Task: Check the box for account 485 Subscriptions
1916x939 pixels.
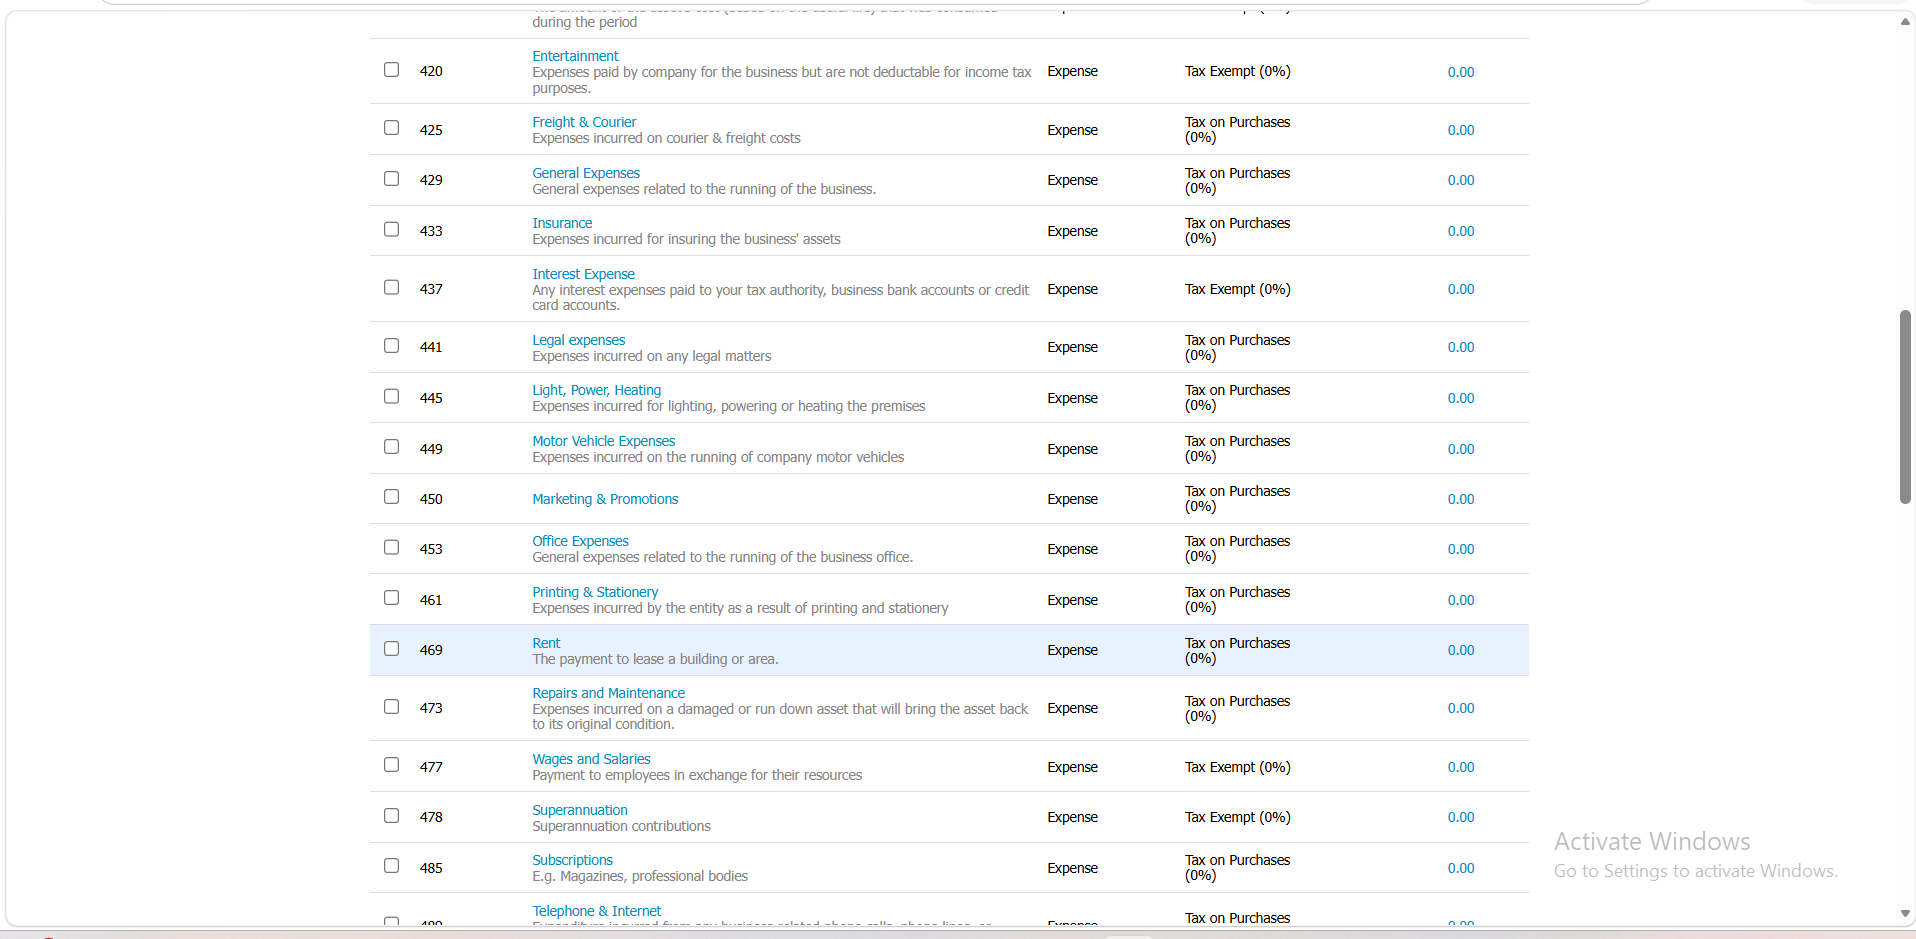Action: (x=391, y=866)
